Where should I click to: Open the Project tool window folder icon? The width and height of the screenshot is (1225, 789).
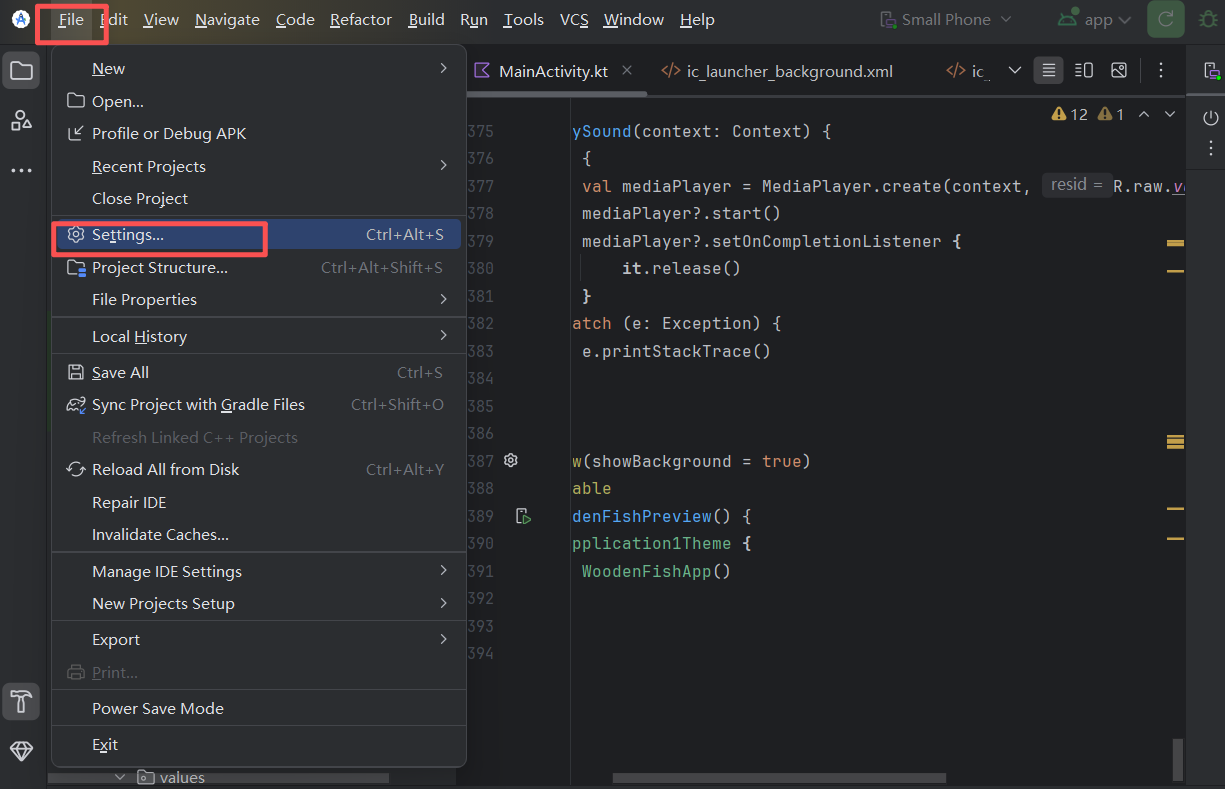click(21, 71)
